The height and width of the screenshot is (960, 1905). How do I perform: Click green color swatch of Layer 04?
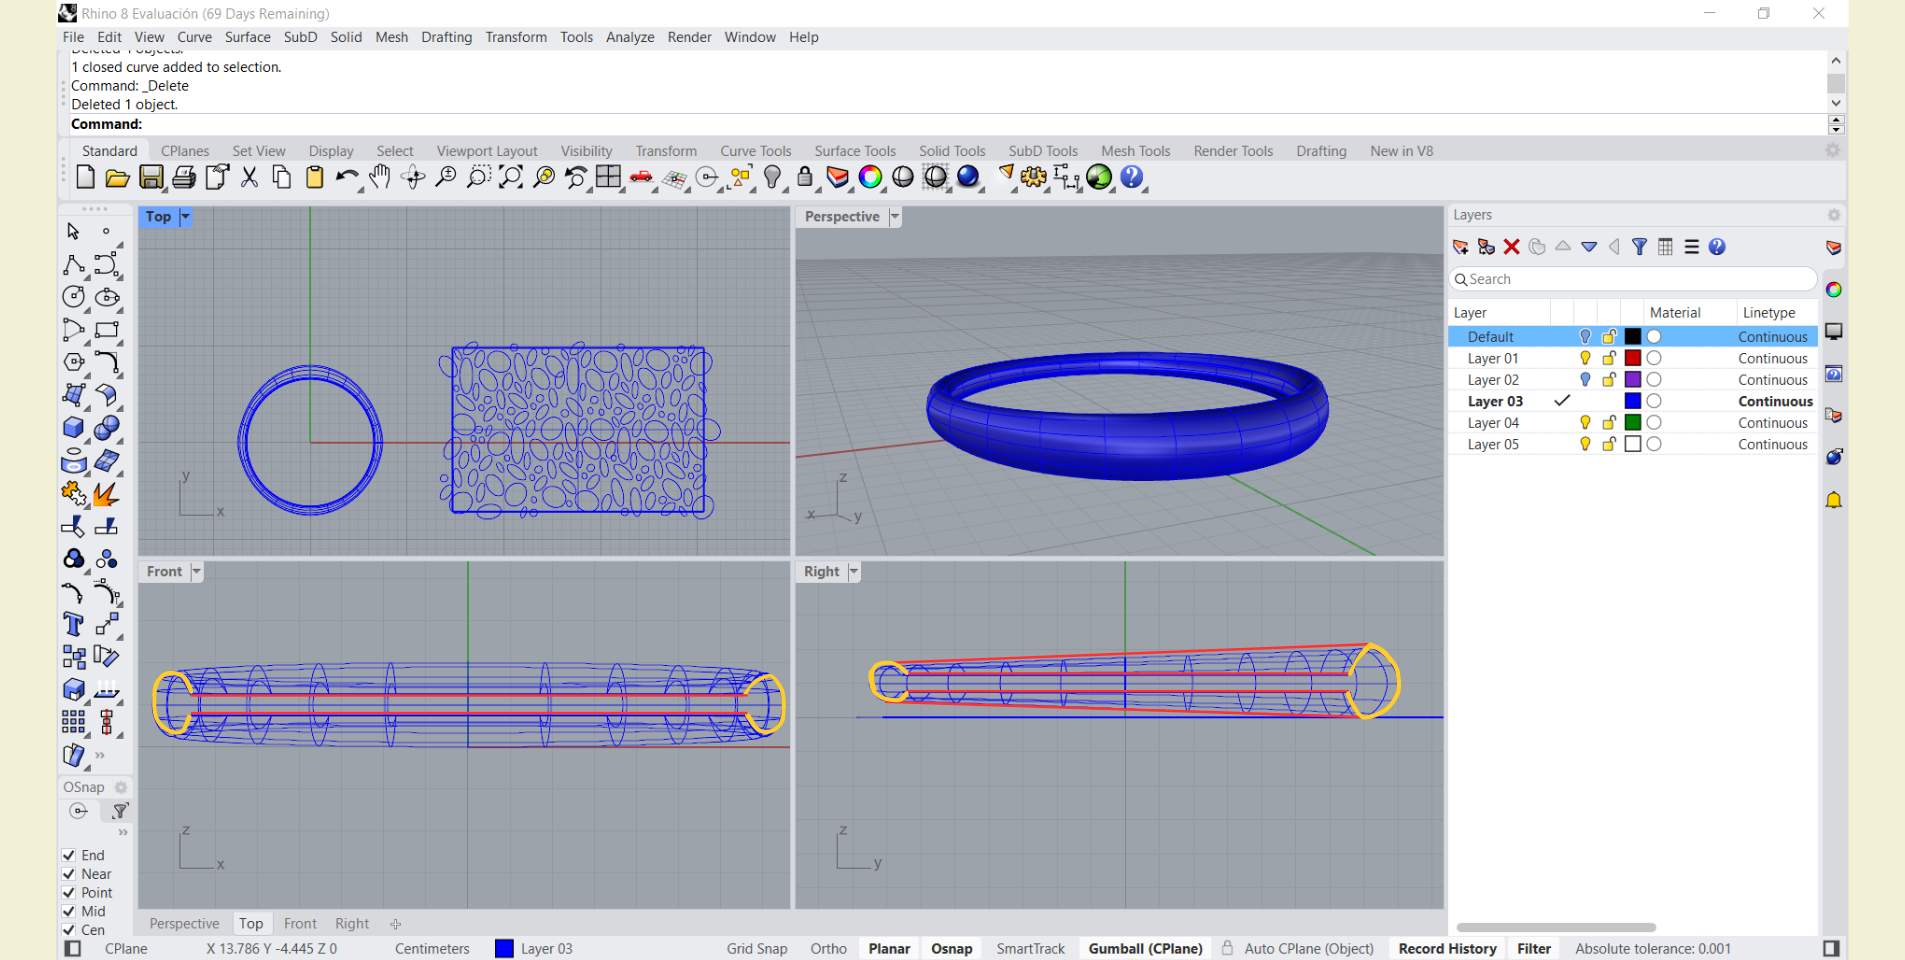click(1633, 422)
